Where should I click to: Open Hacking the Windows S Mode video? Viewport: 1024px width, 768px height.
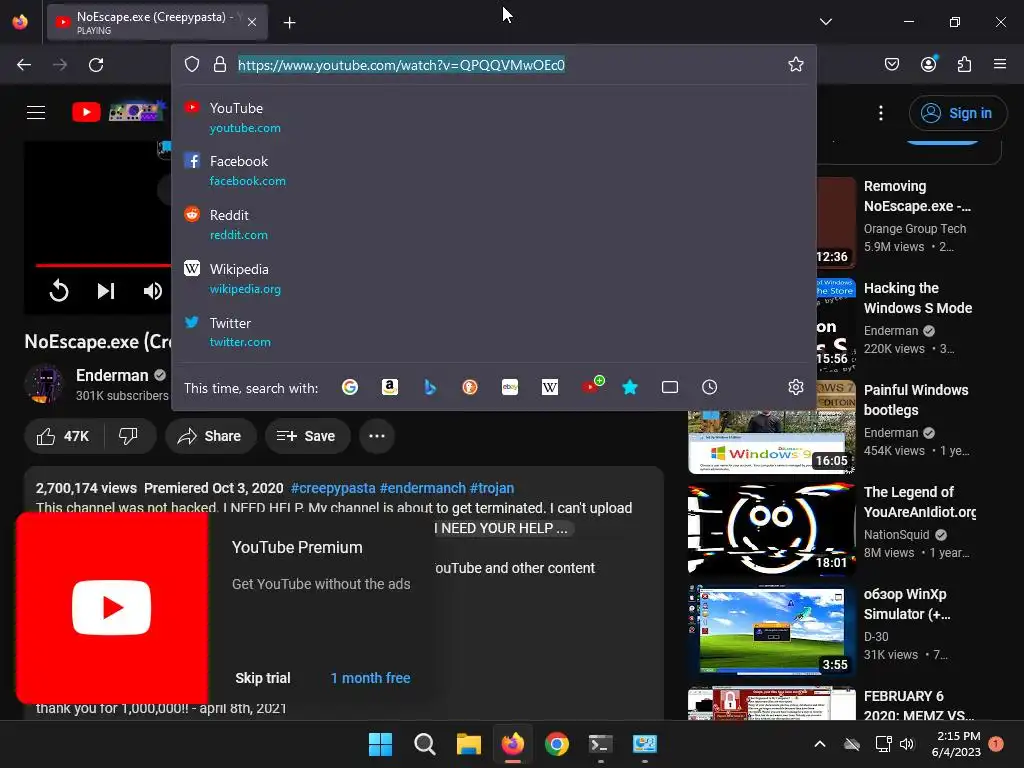pyautogui.click(x=918, y=298)
